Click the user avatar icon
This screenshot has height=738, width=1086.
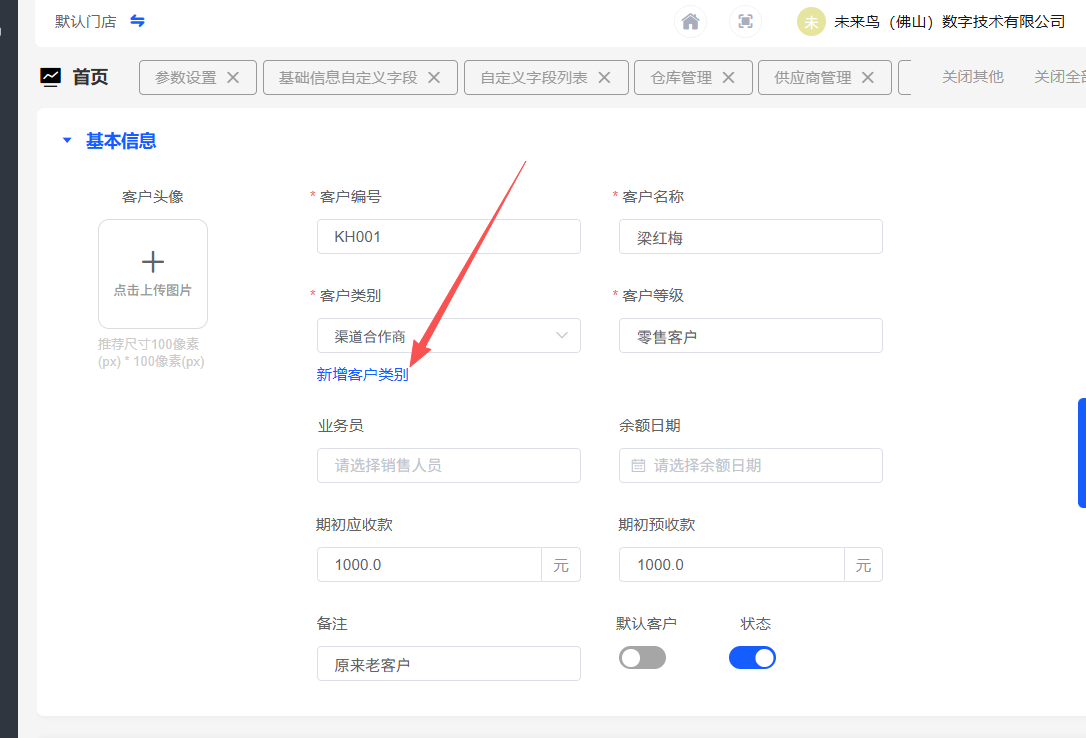811,22
